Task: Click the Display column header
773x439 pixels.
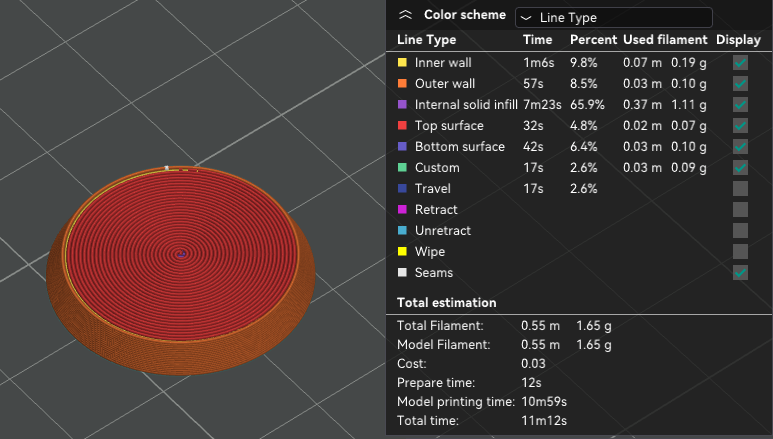Action: pos(738,40)
